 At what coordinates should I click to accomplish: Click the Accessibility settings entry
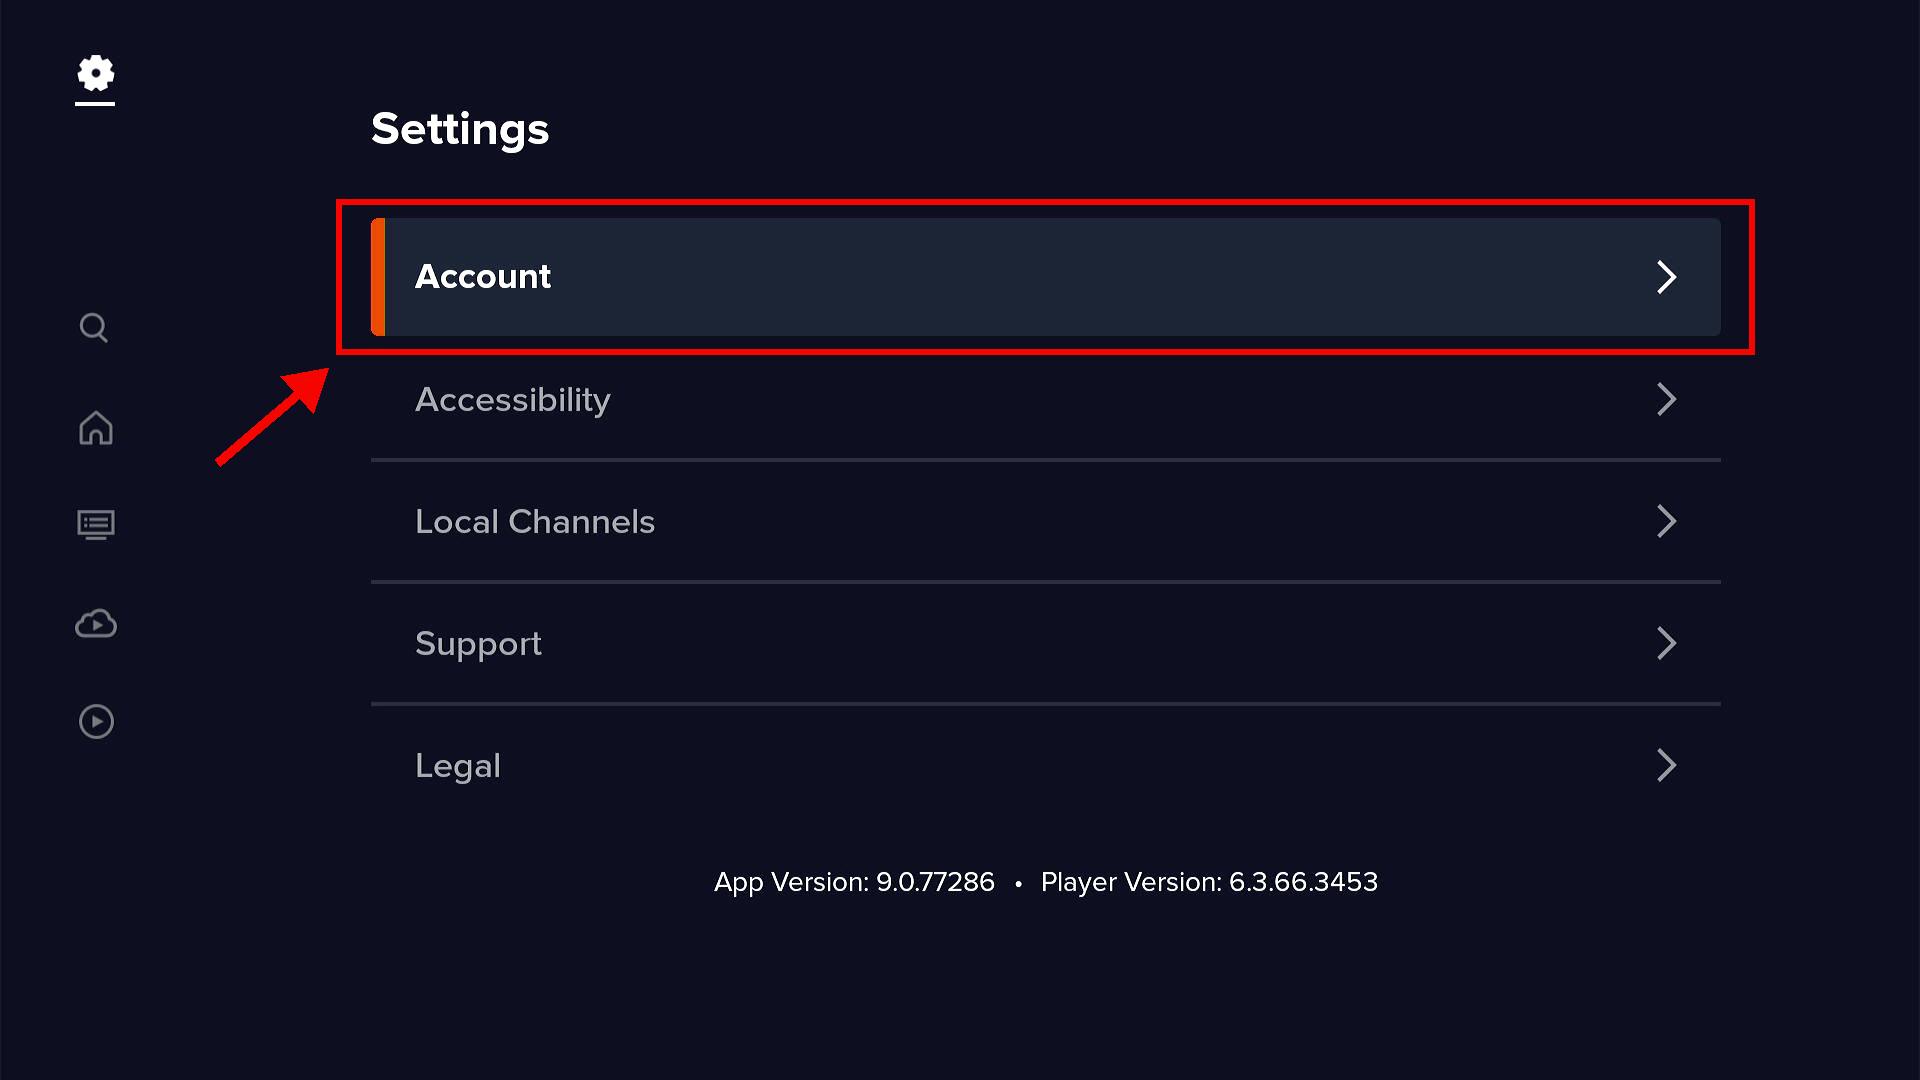513,399
